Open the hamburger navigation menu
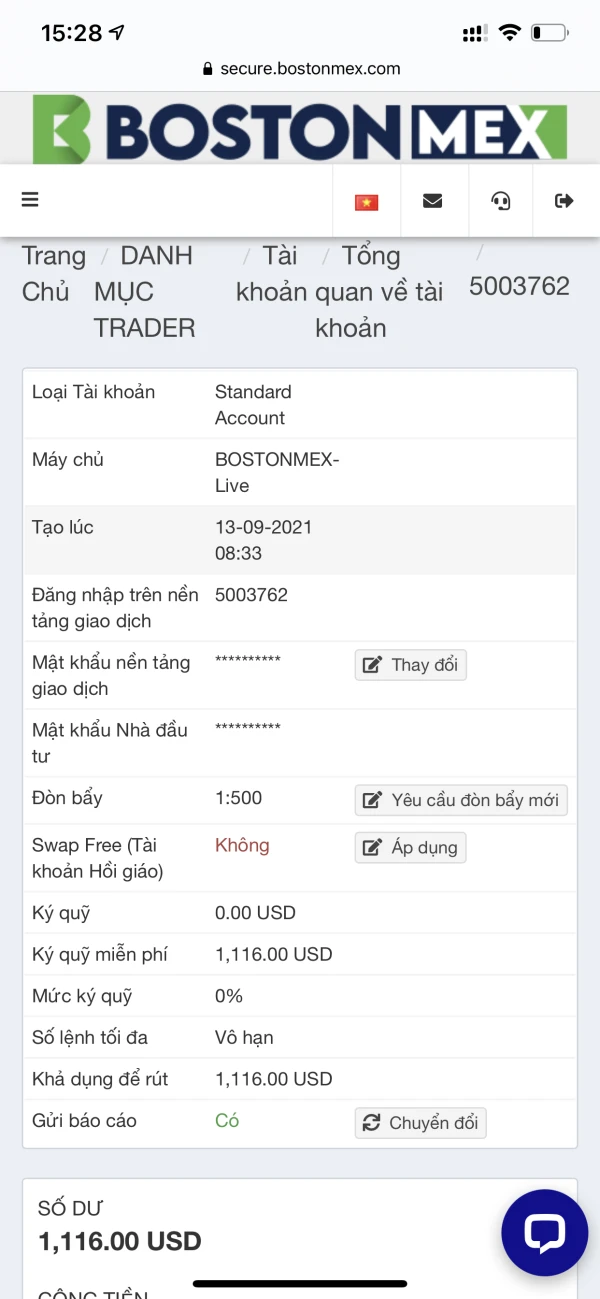The width and height of the screenshot is (600, 1299). [30, 200]
